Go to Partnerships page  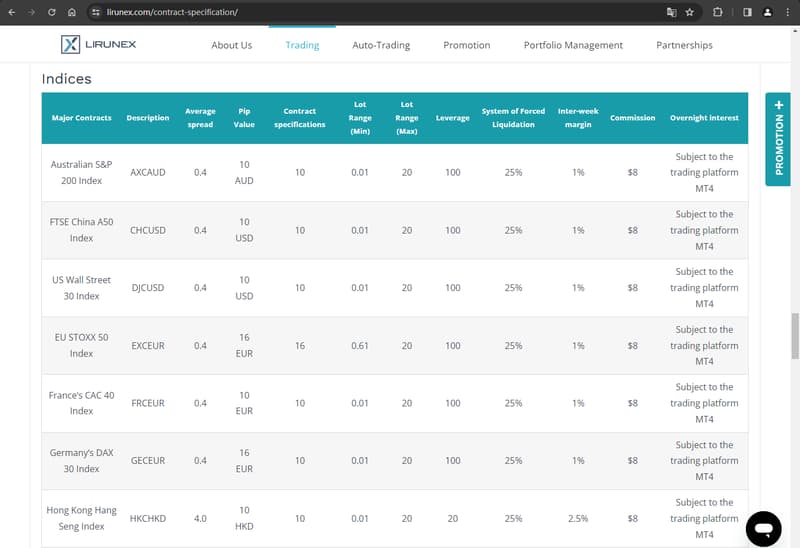(x=684, y=45)
